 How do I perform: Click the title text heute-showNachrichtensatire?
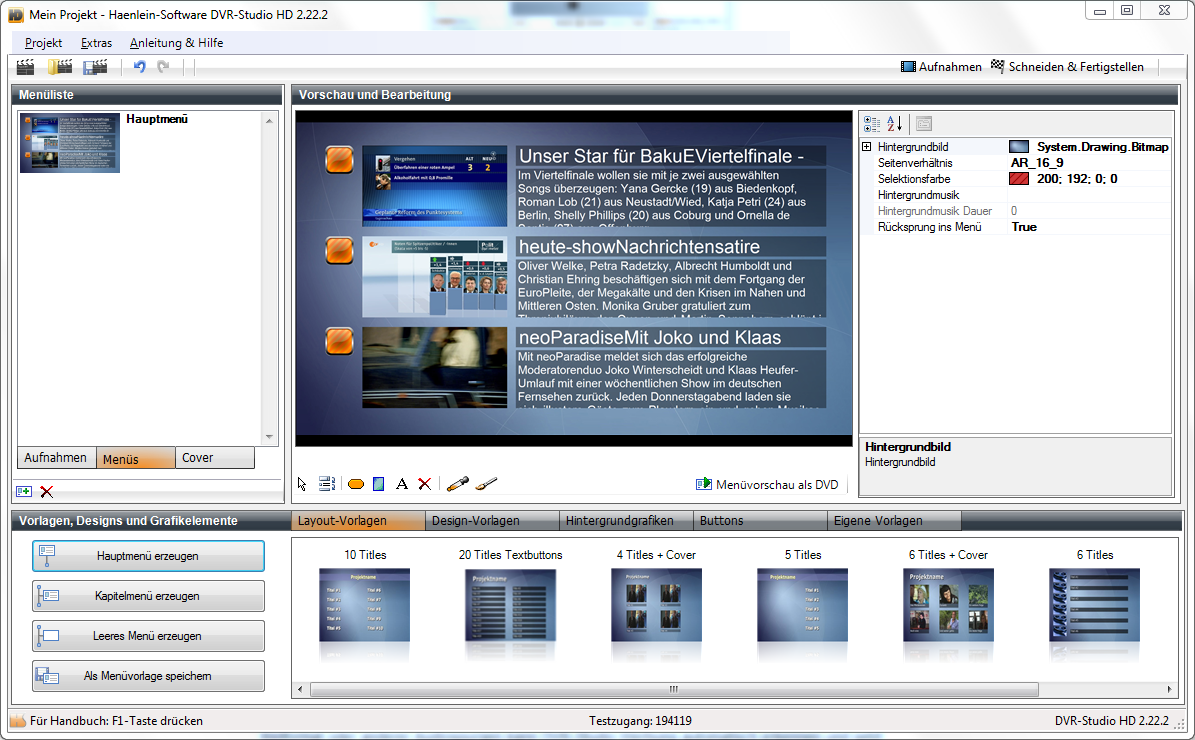pos(639,247)
